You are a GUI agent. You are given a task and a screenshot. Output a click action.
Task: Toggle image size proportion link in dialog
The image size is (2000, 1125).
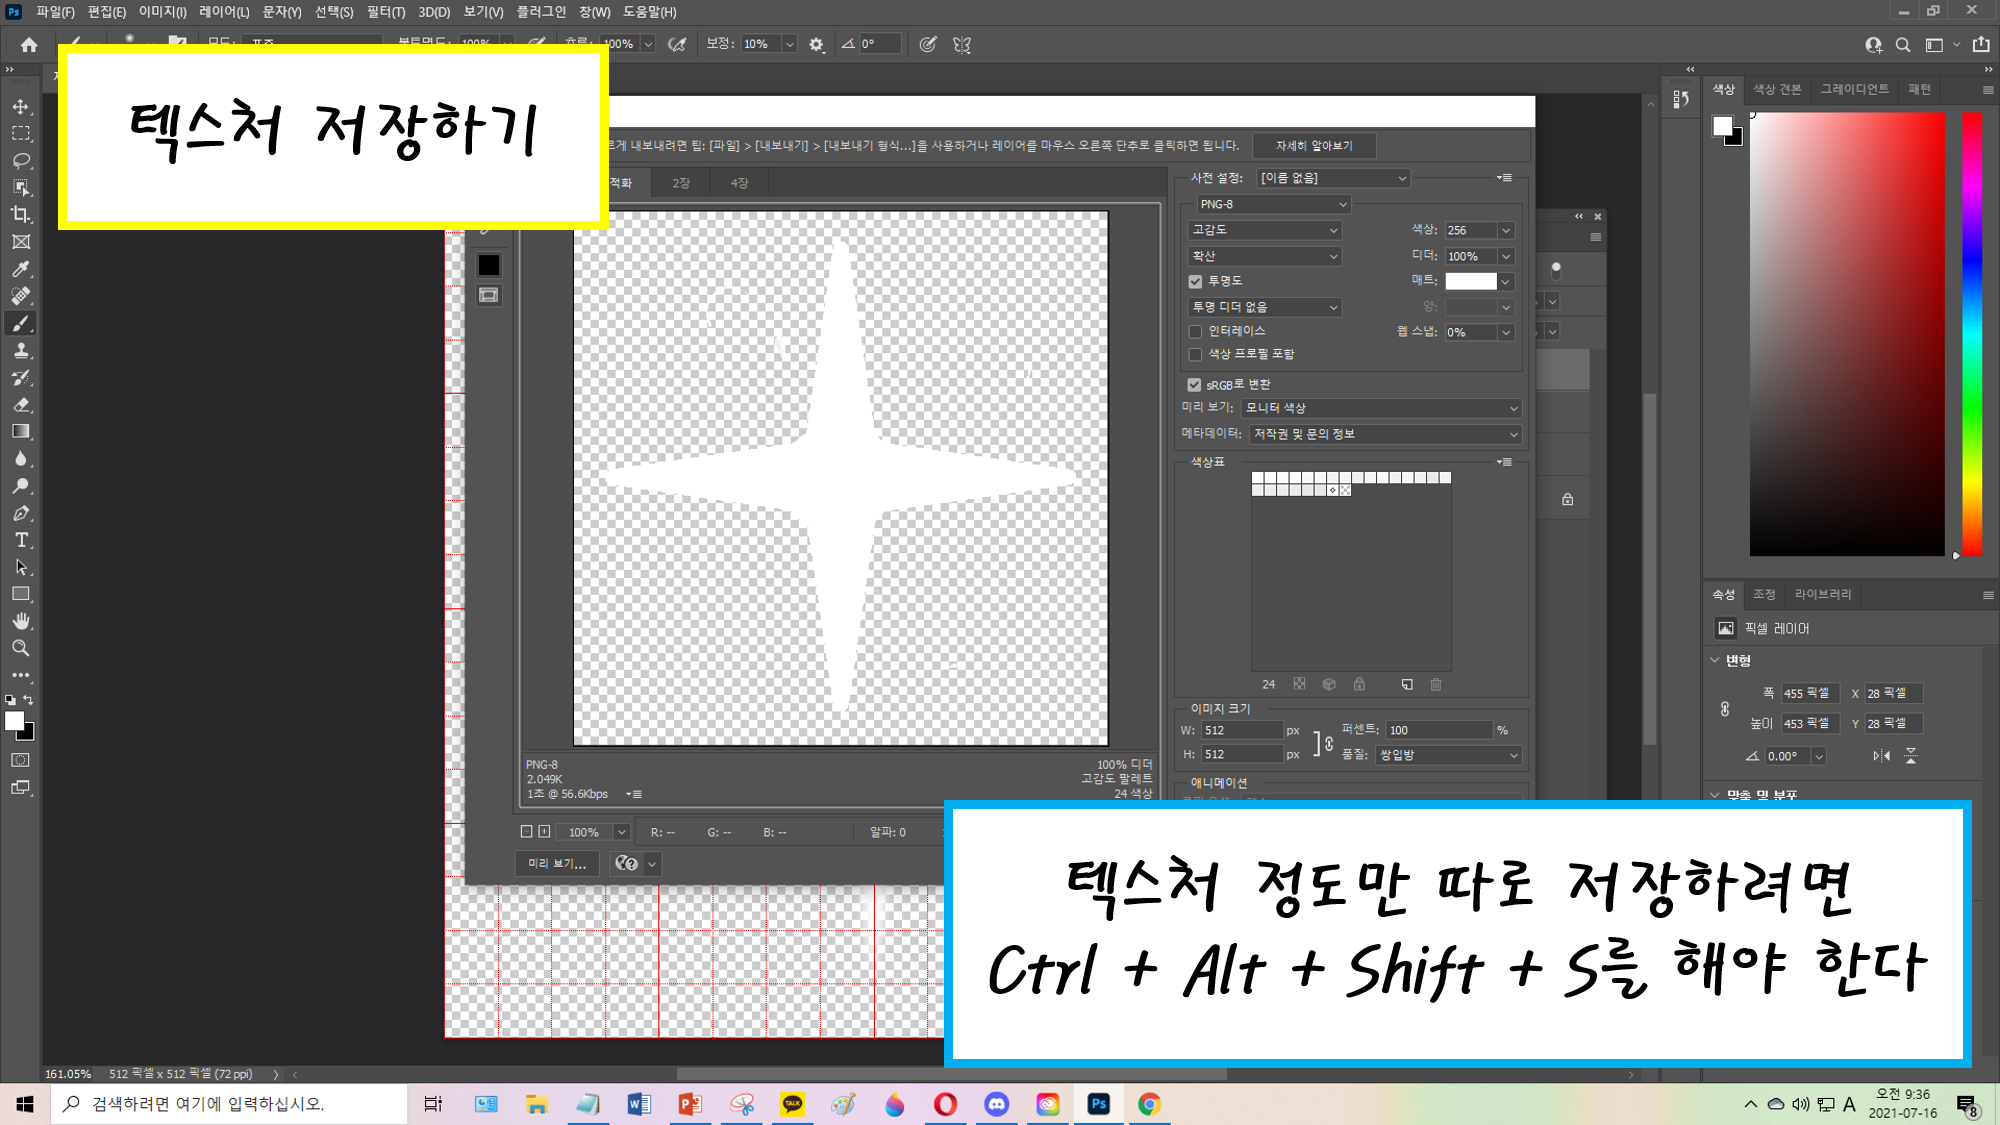click(x=1329, y=743)
